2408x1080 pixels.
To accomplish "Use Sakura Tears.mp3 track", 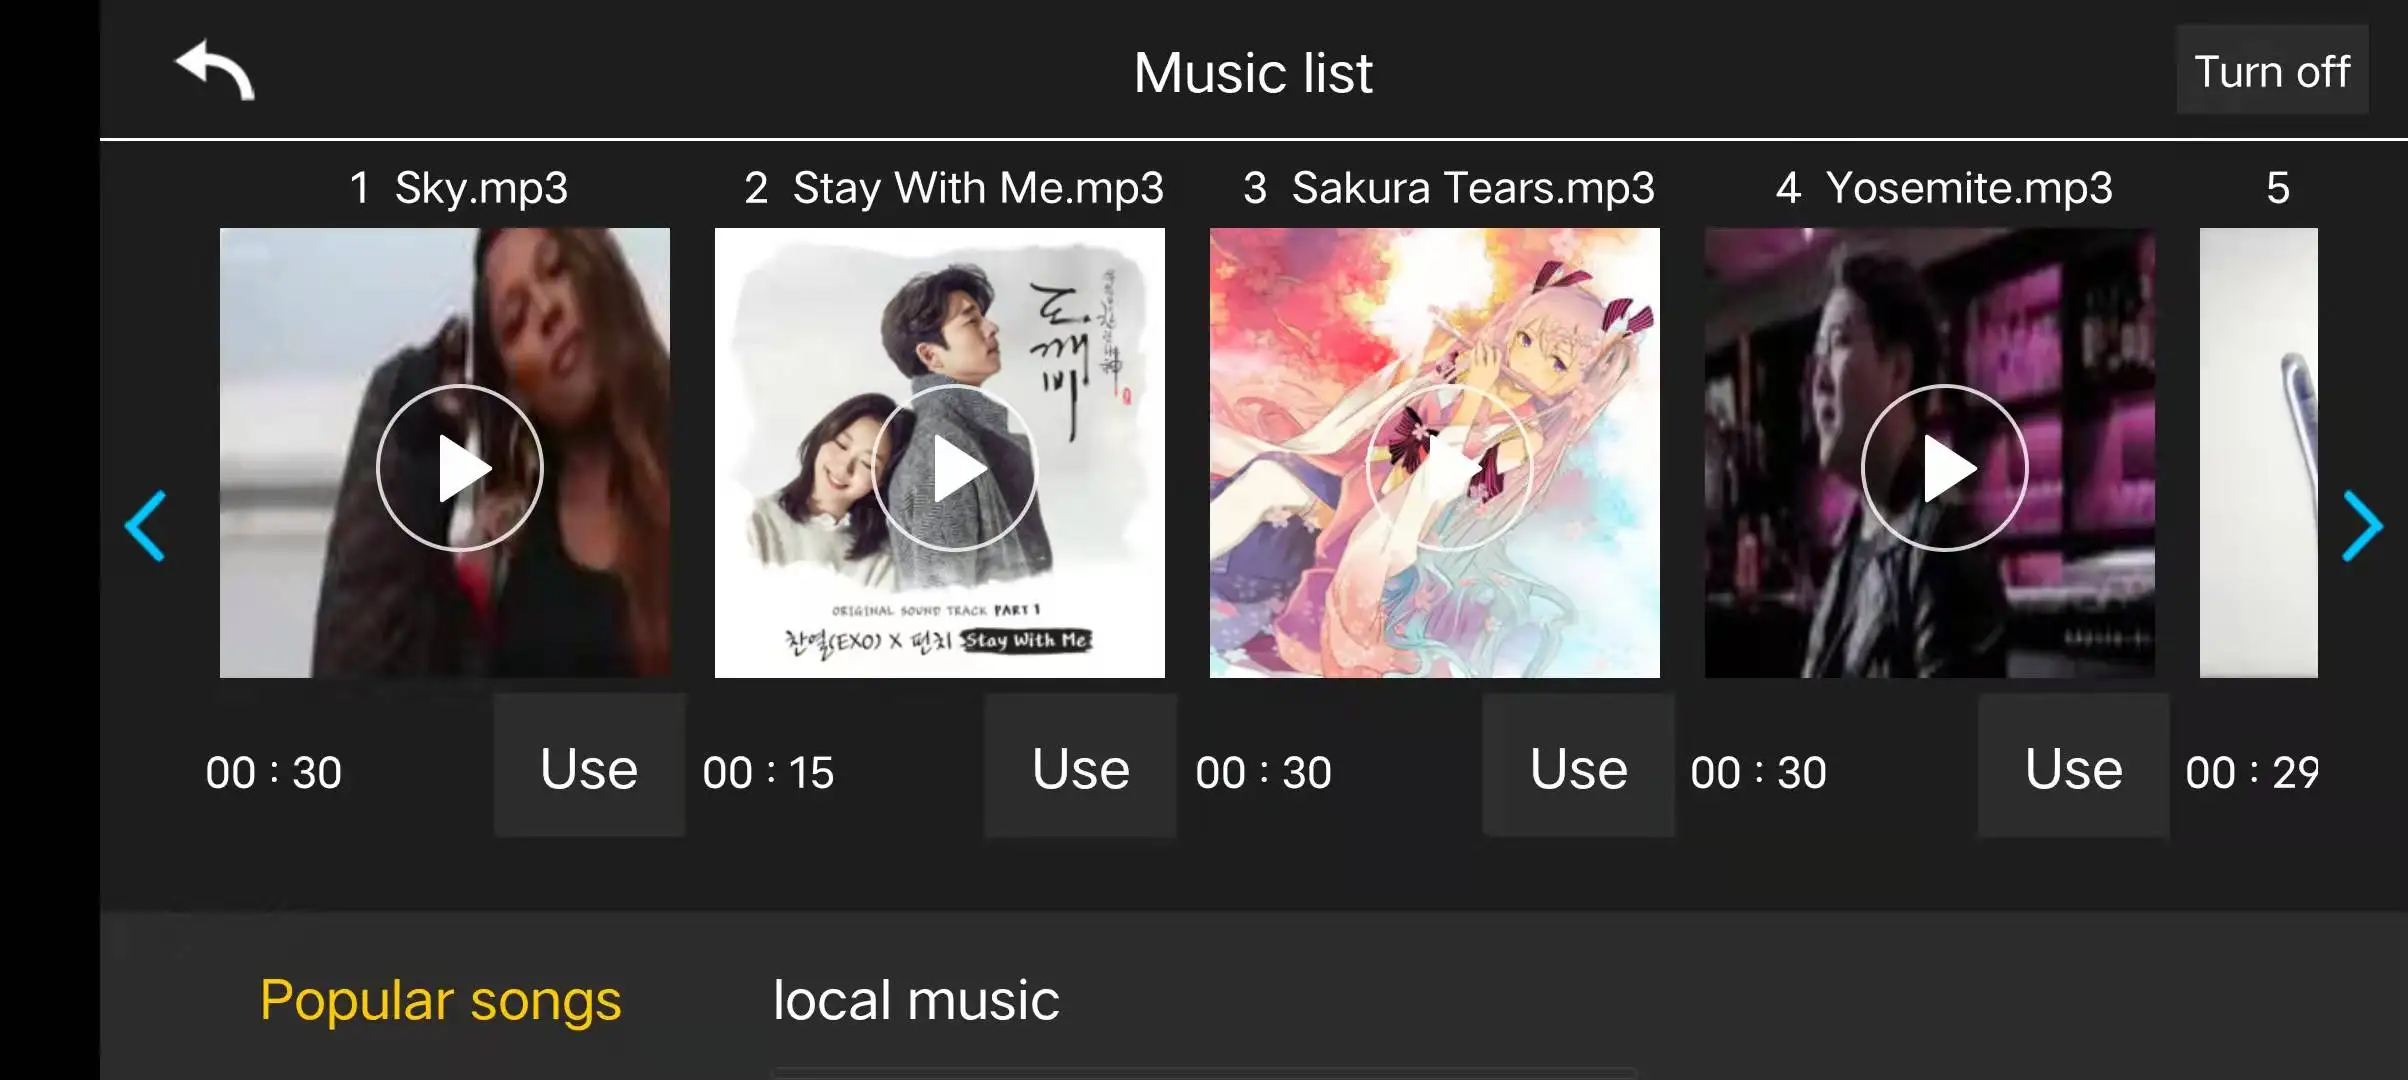I will (x=1579, y=767).
